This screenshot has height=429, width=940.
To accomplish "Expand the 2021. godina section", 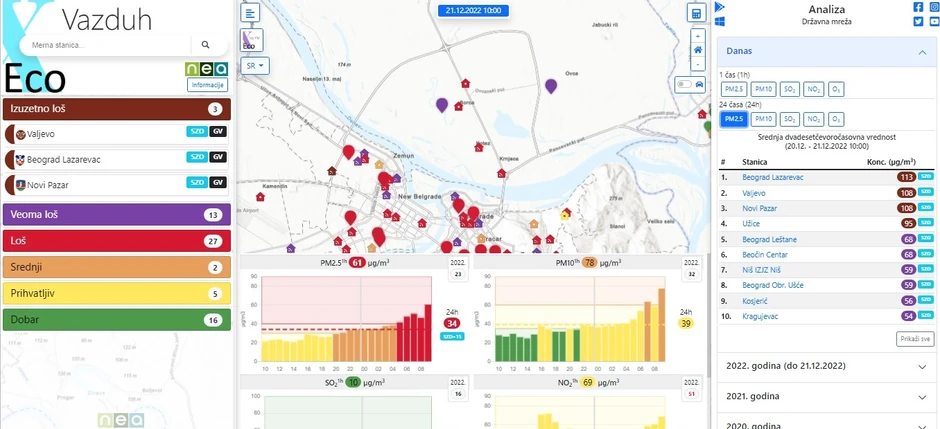I will [x=826, y=397].
